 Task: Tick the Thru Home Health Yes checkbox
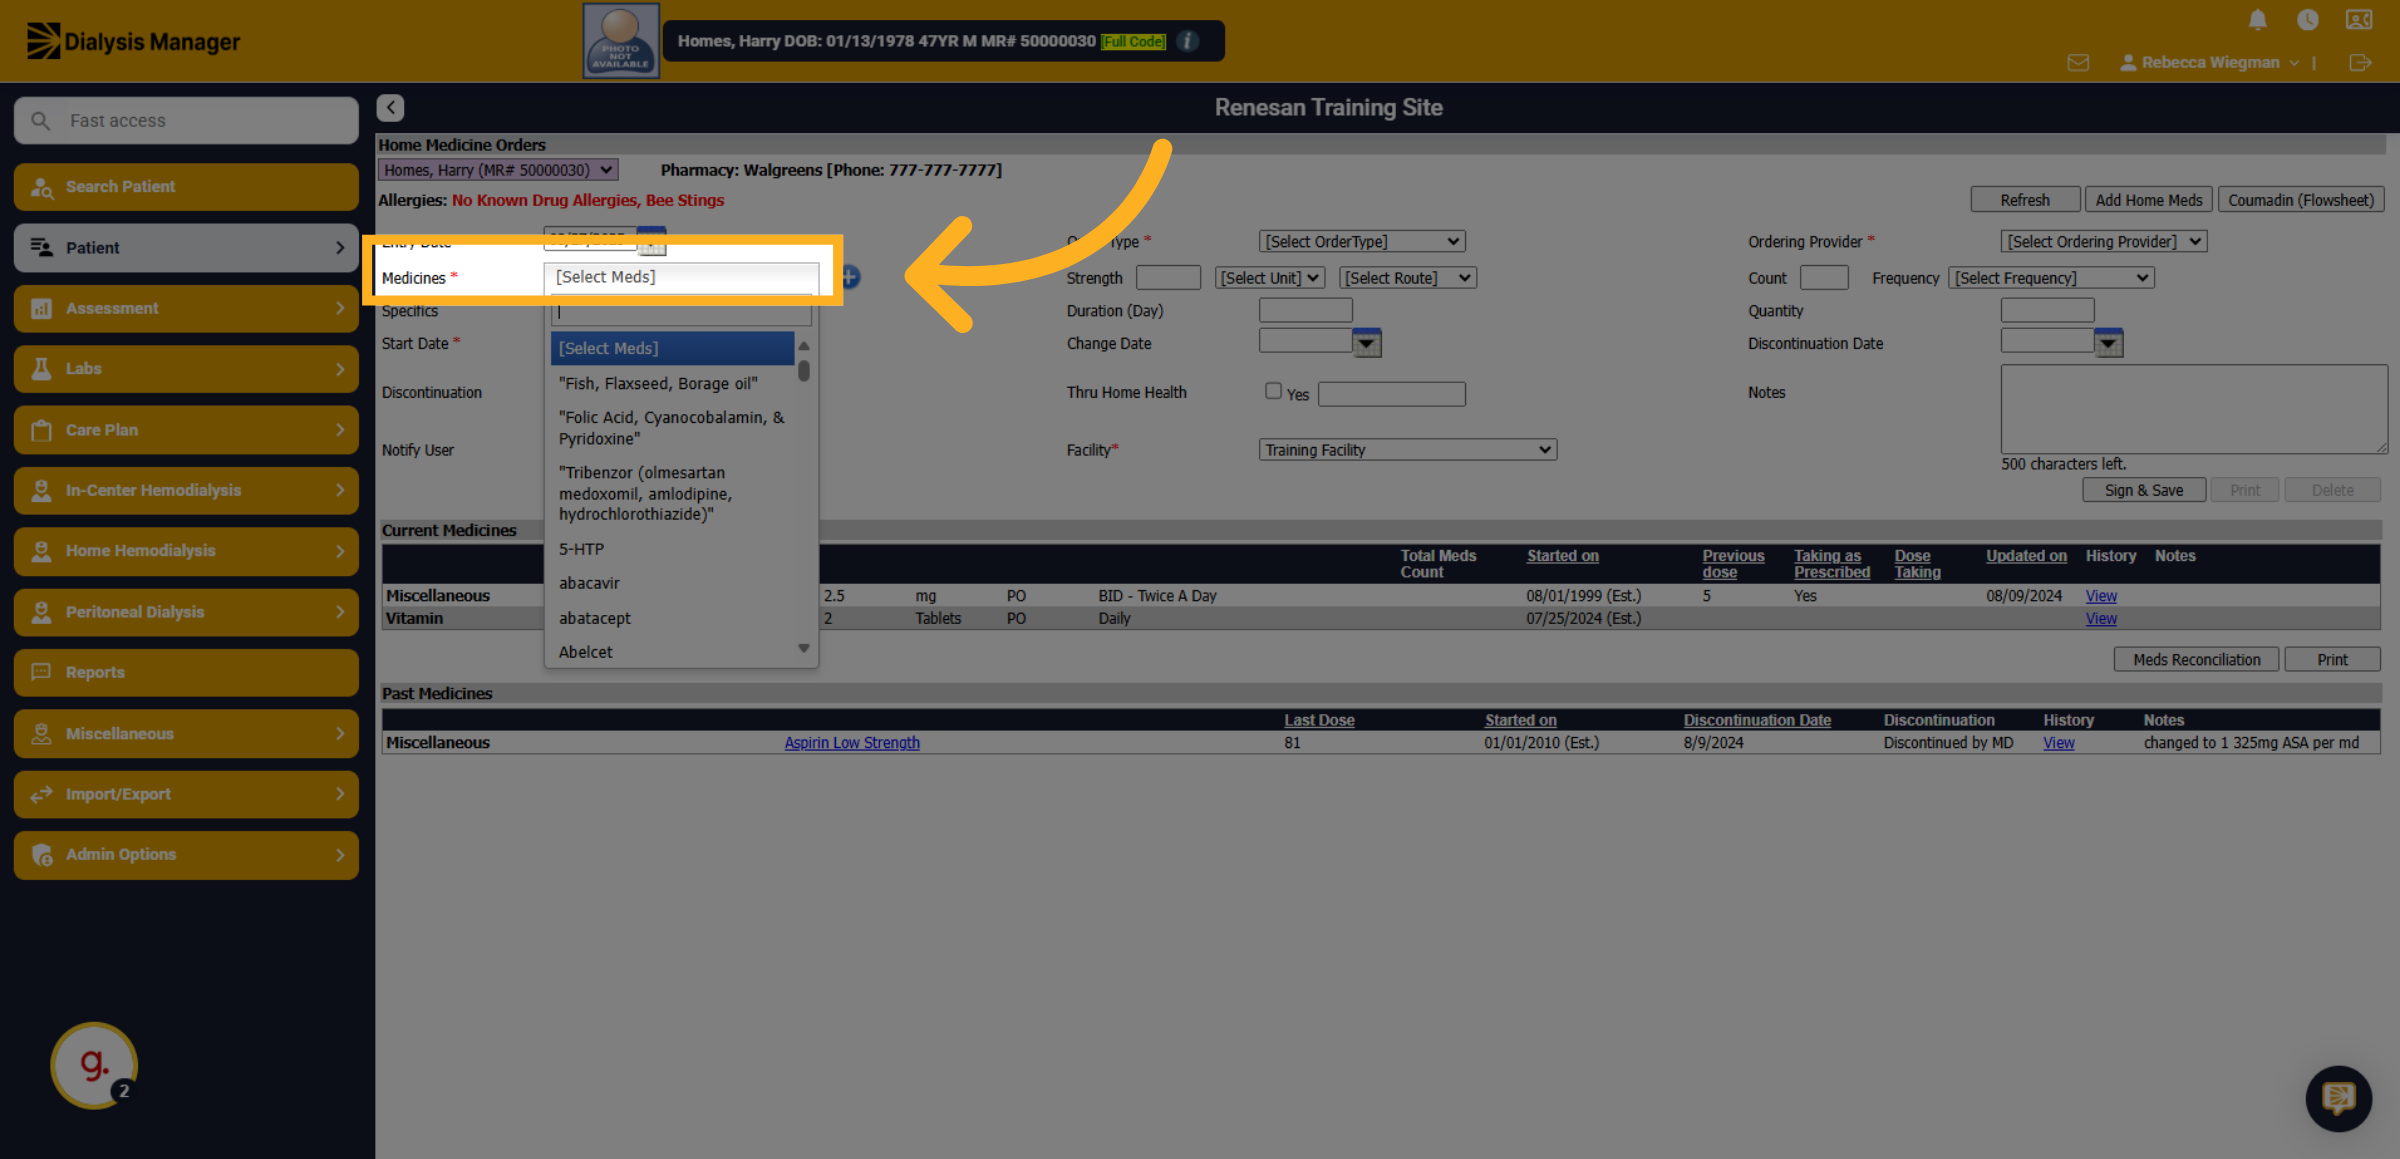point(1273,391)
